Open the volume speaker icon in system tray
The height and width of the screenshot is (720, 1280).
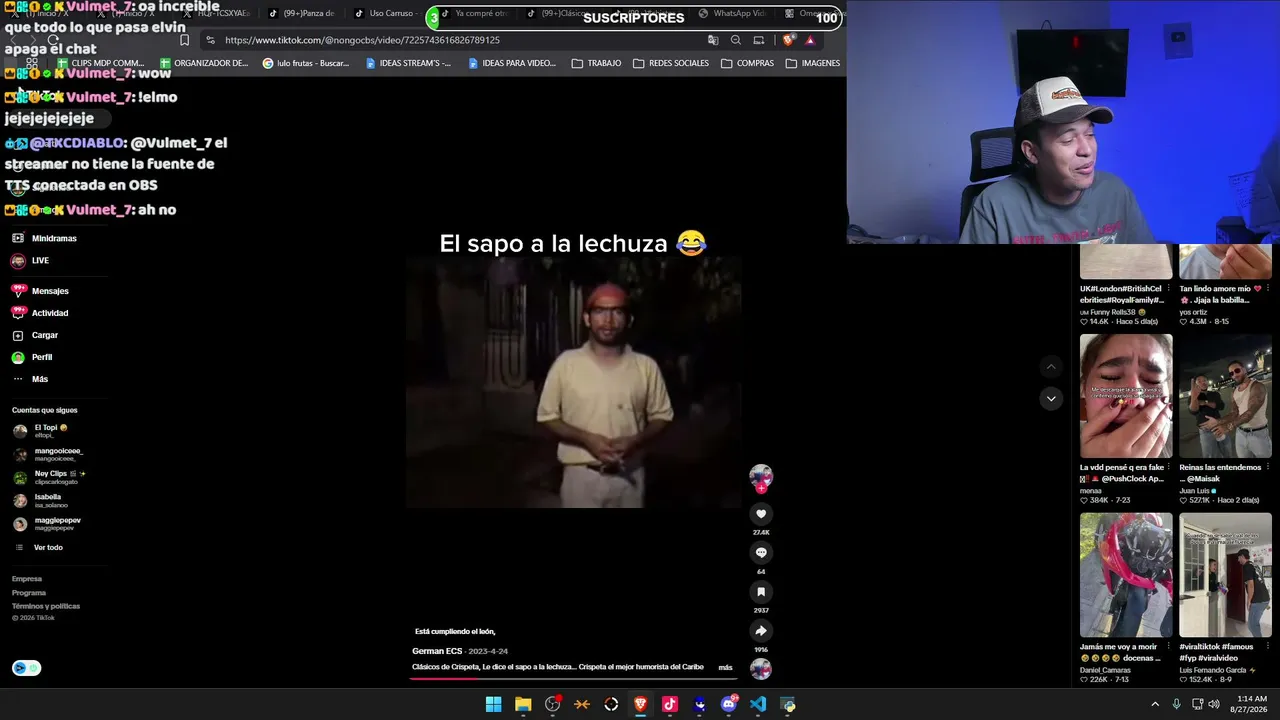click(1214, 704)
